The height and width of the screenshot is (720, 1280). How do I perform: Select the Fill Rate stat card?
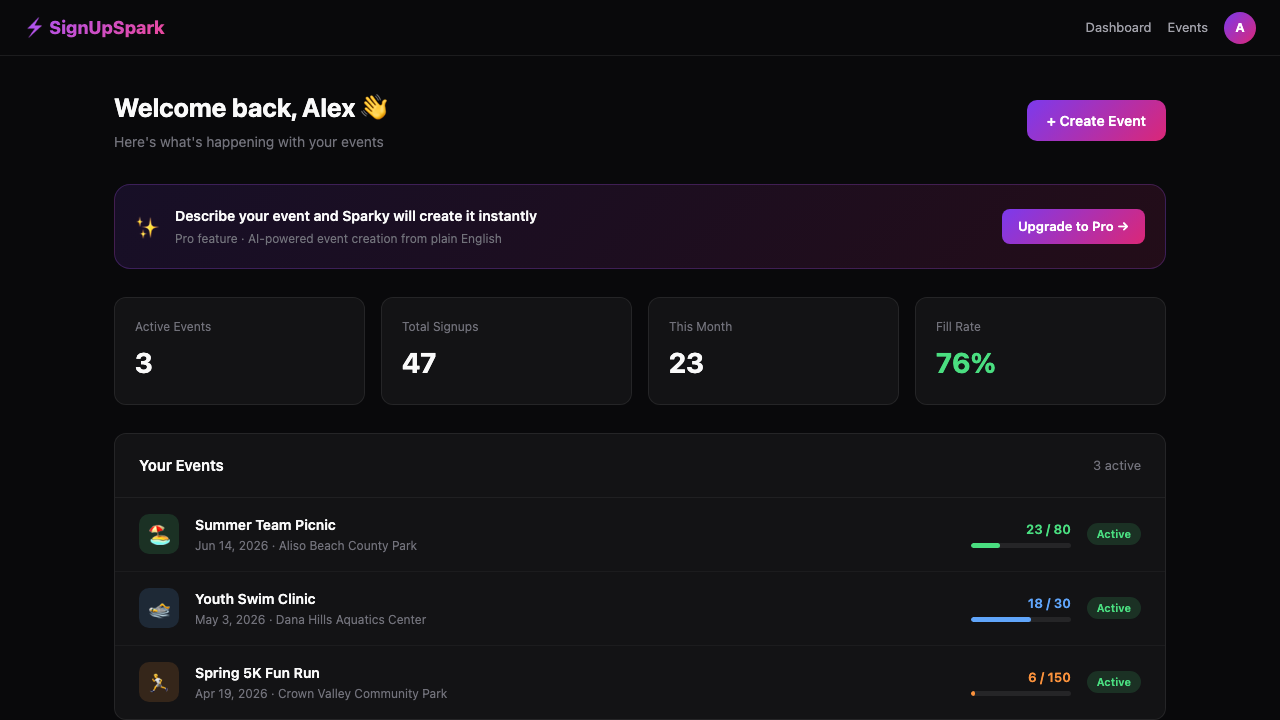[x=1040, y=351]
